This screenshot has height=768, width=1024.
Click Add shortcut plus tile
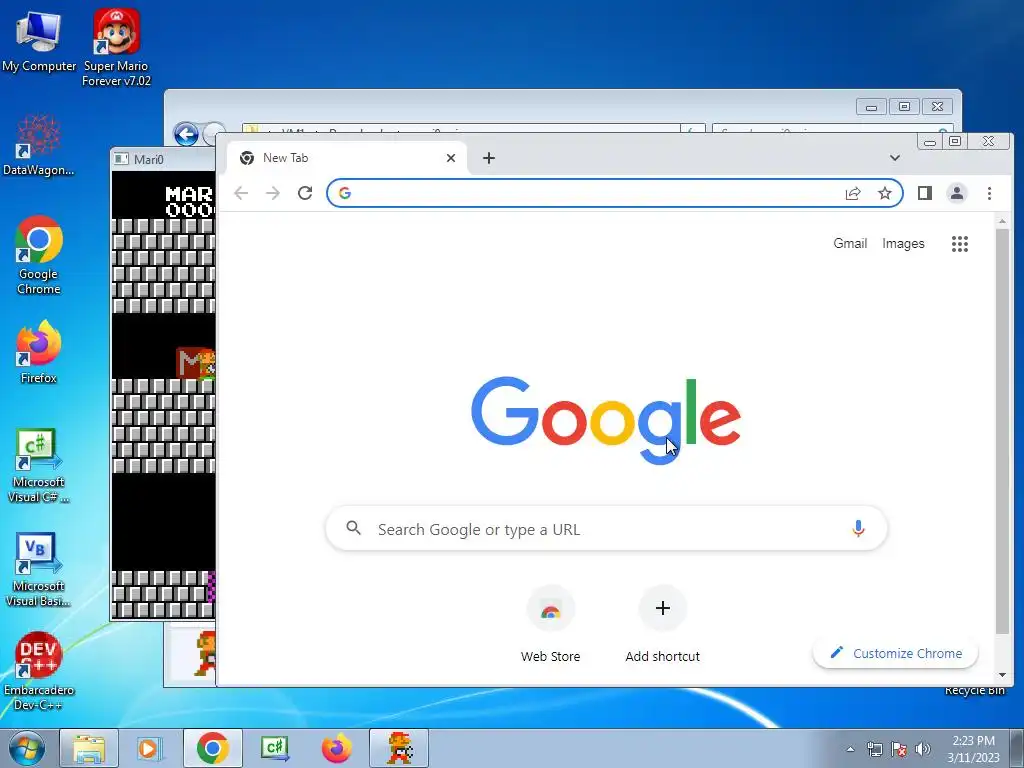pyautogui.click(x=663, y=625)
